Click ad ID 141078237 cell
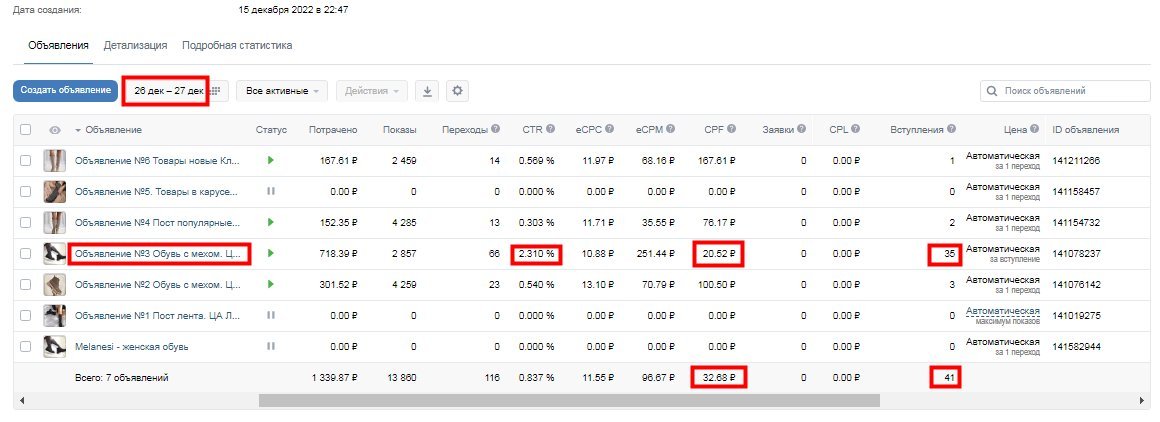 (x=1076, y=254)
